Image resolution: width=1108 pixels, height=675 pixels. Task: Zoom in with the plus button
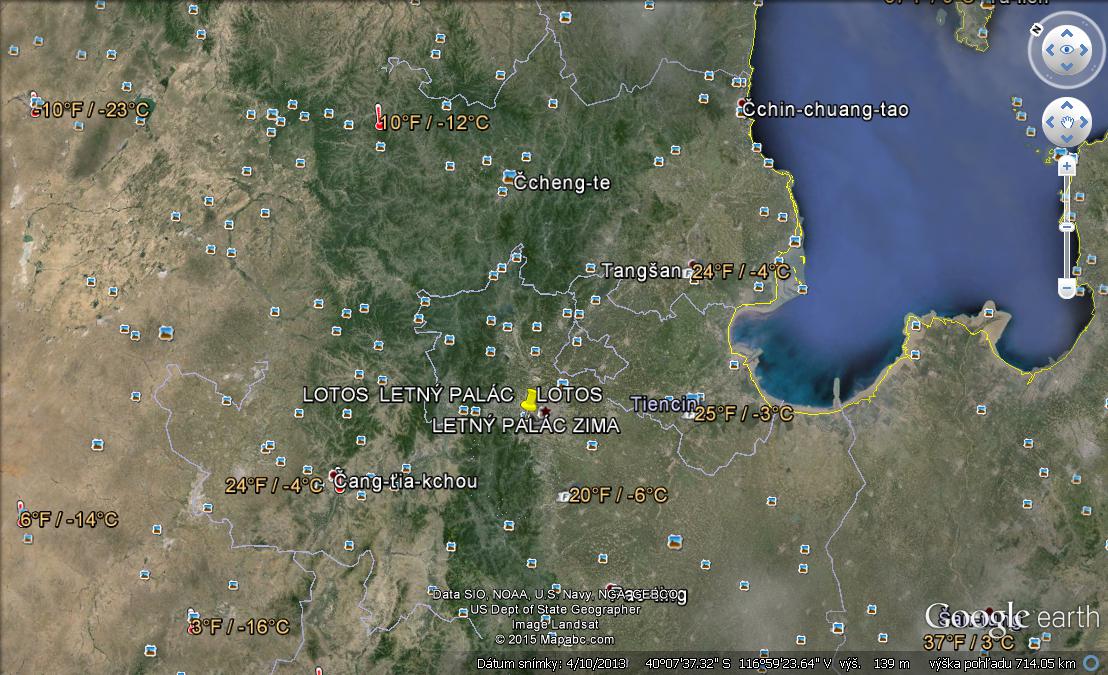pos(1067,166)
